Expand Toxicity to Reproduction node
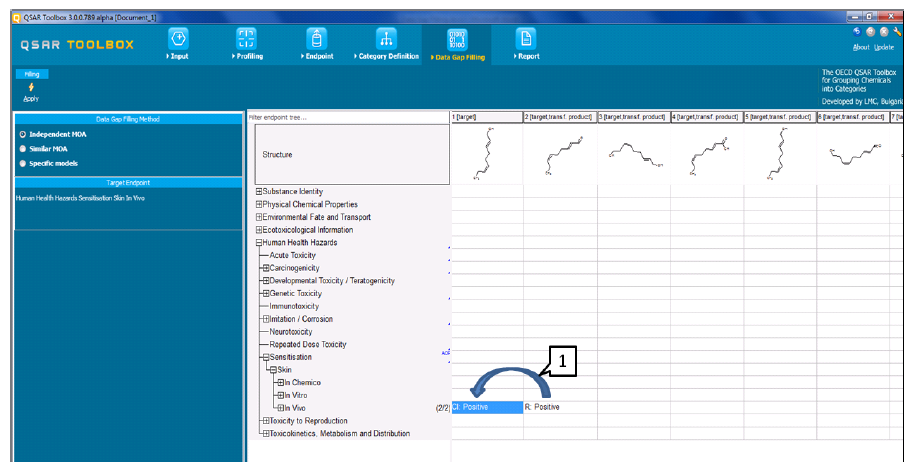Screen dimensions: 916x466 (x=266, y=421)
